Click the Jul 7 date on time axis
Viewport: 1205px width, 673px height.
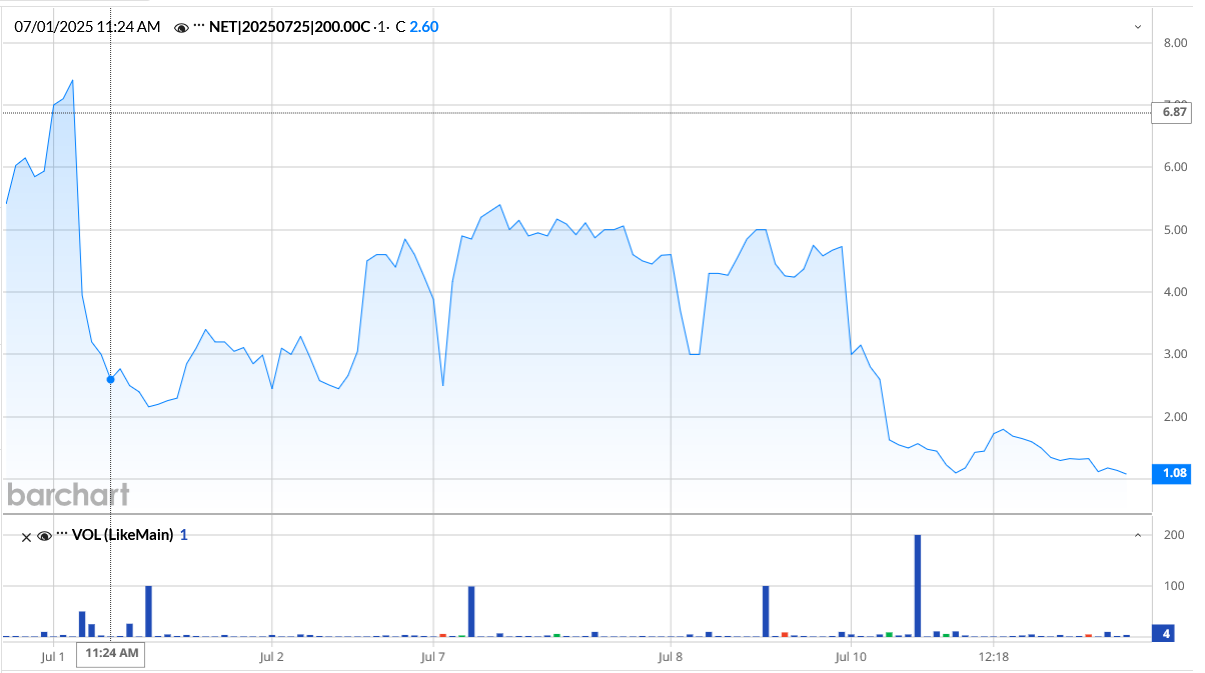(433, 657)
